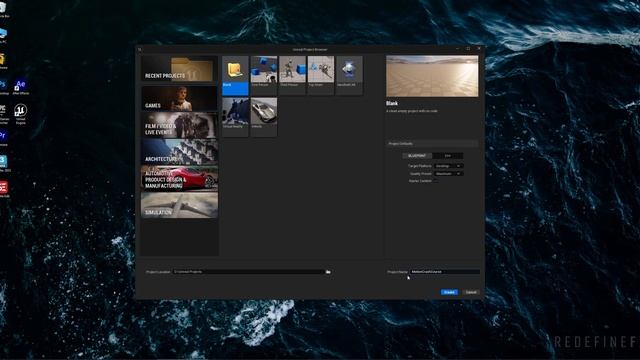The height and width of the screenshot is (360, 640).
Task: Select the C++ project type
Action: coord(448,156)
